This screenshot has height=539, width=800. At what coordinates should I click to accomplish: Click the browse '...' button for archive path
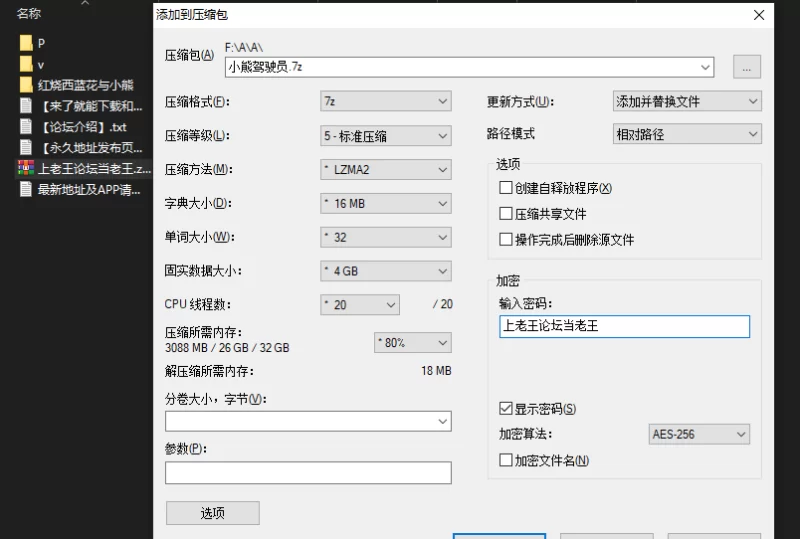coord(746,67)
